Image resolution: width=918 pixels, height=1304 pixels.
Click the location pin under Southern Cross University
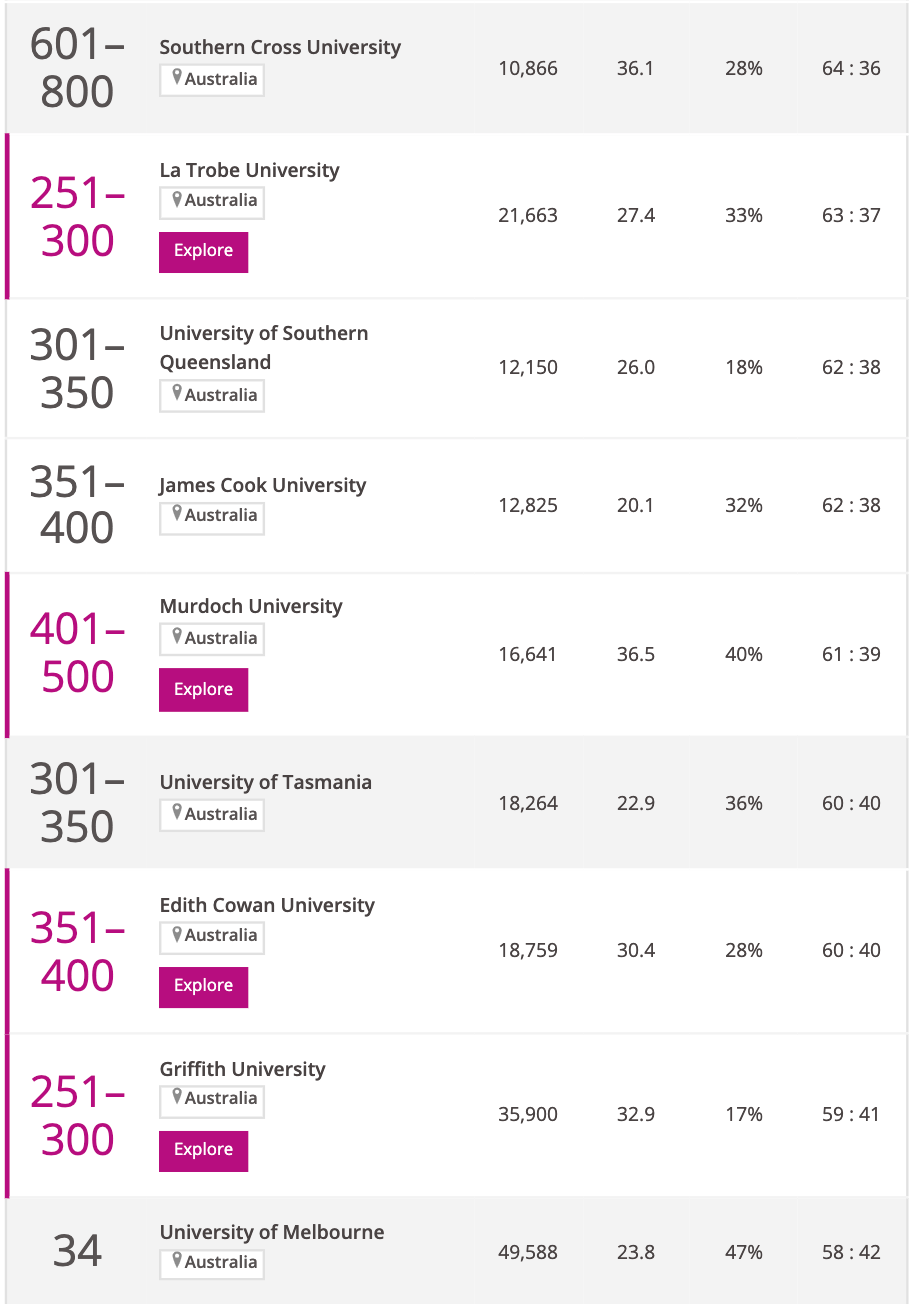point(177,79)
